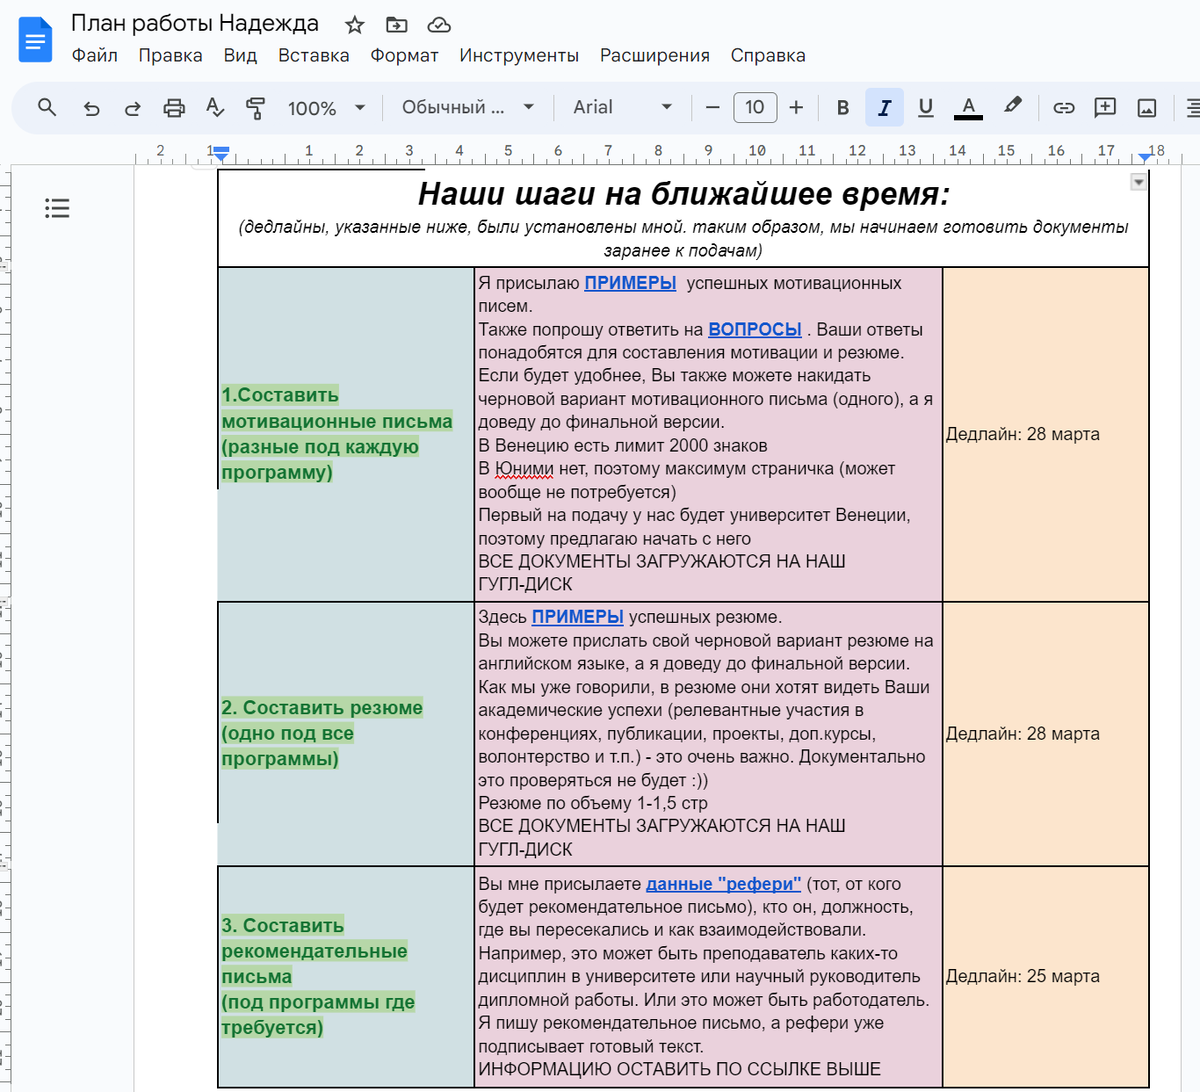Disable italic formatting

coord(884,107)
